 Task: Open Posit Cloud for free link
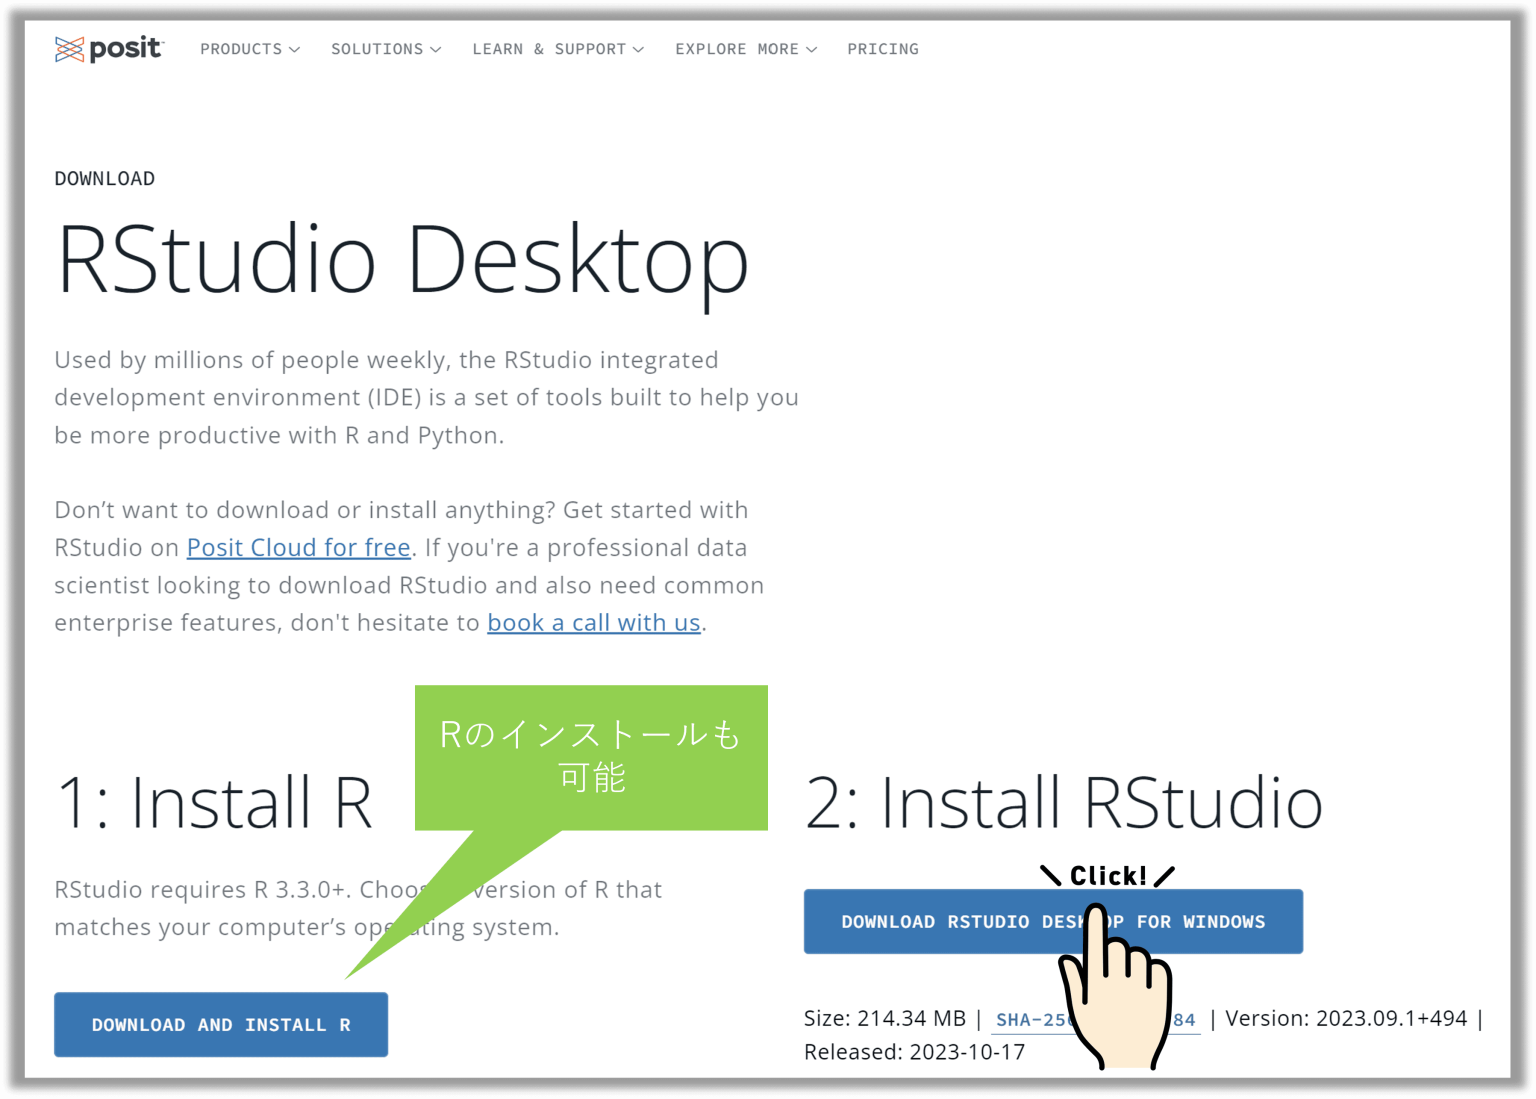[298, 547]
